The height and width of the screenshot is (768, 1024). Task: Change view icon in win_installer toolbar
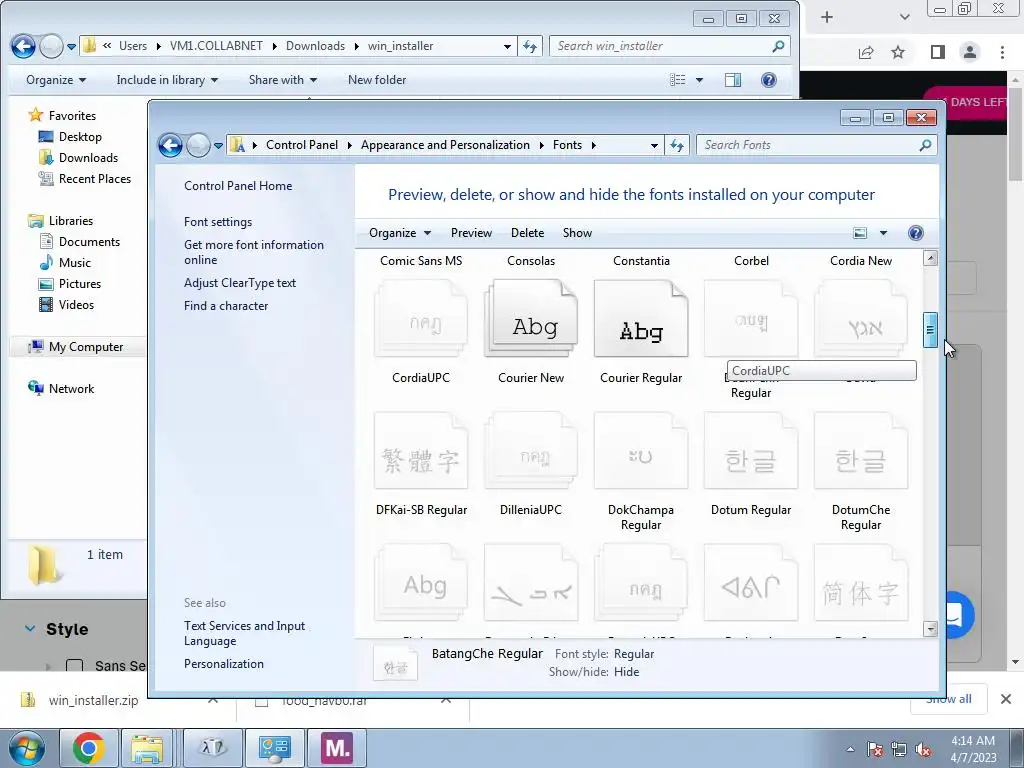coord(678,80)
